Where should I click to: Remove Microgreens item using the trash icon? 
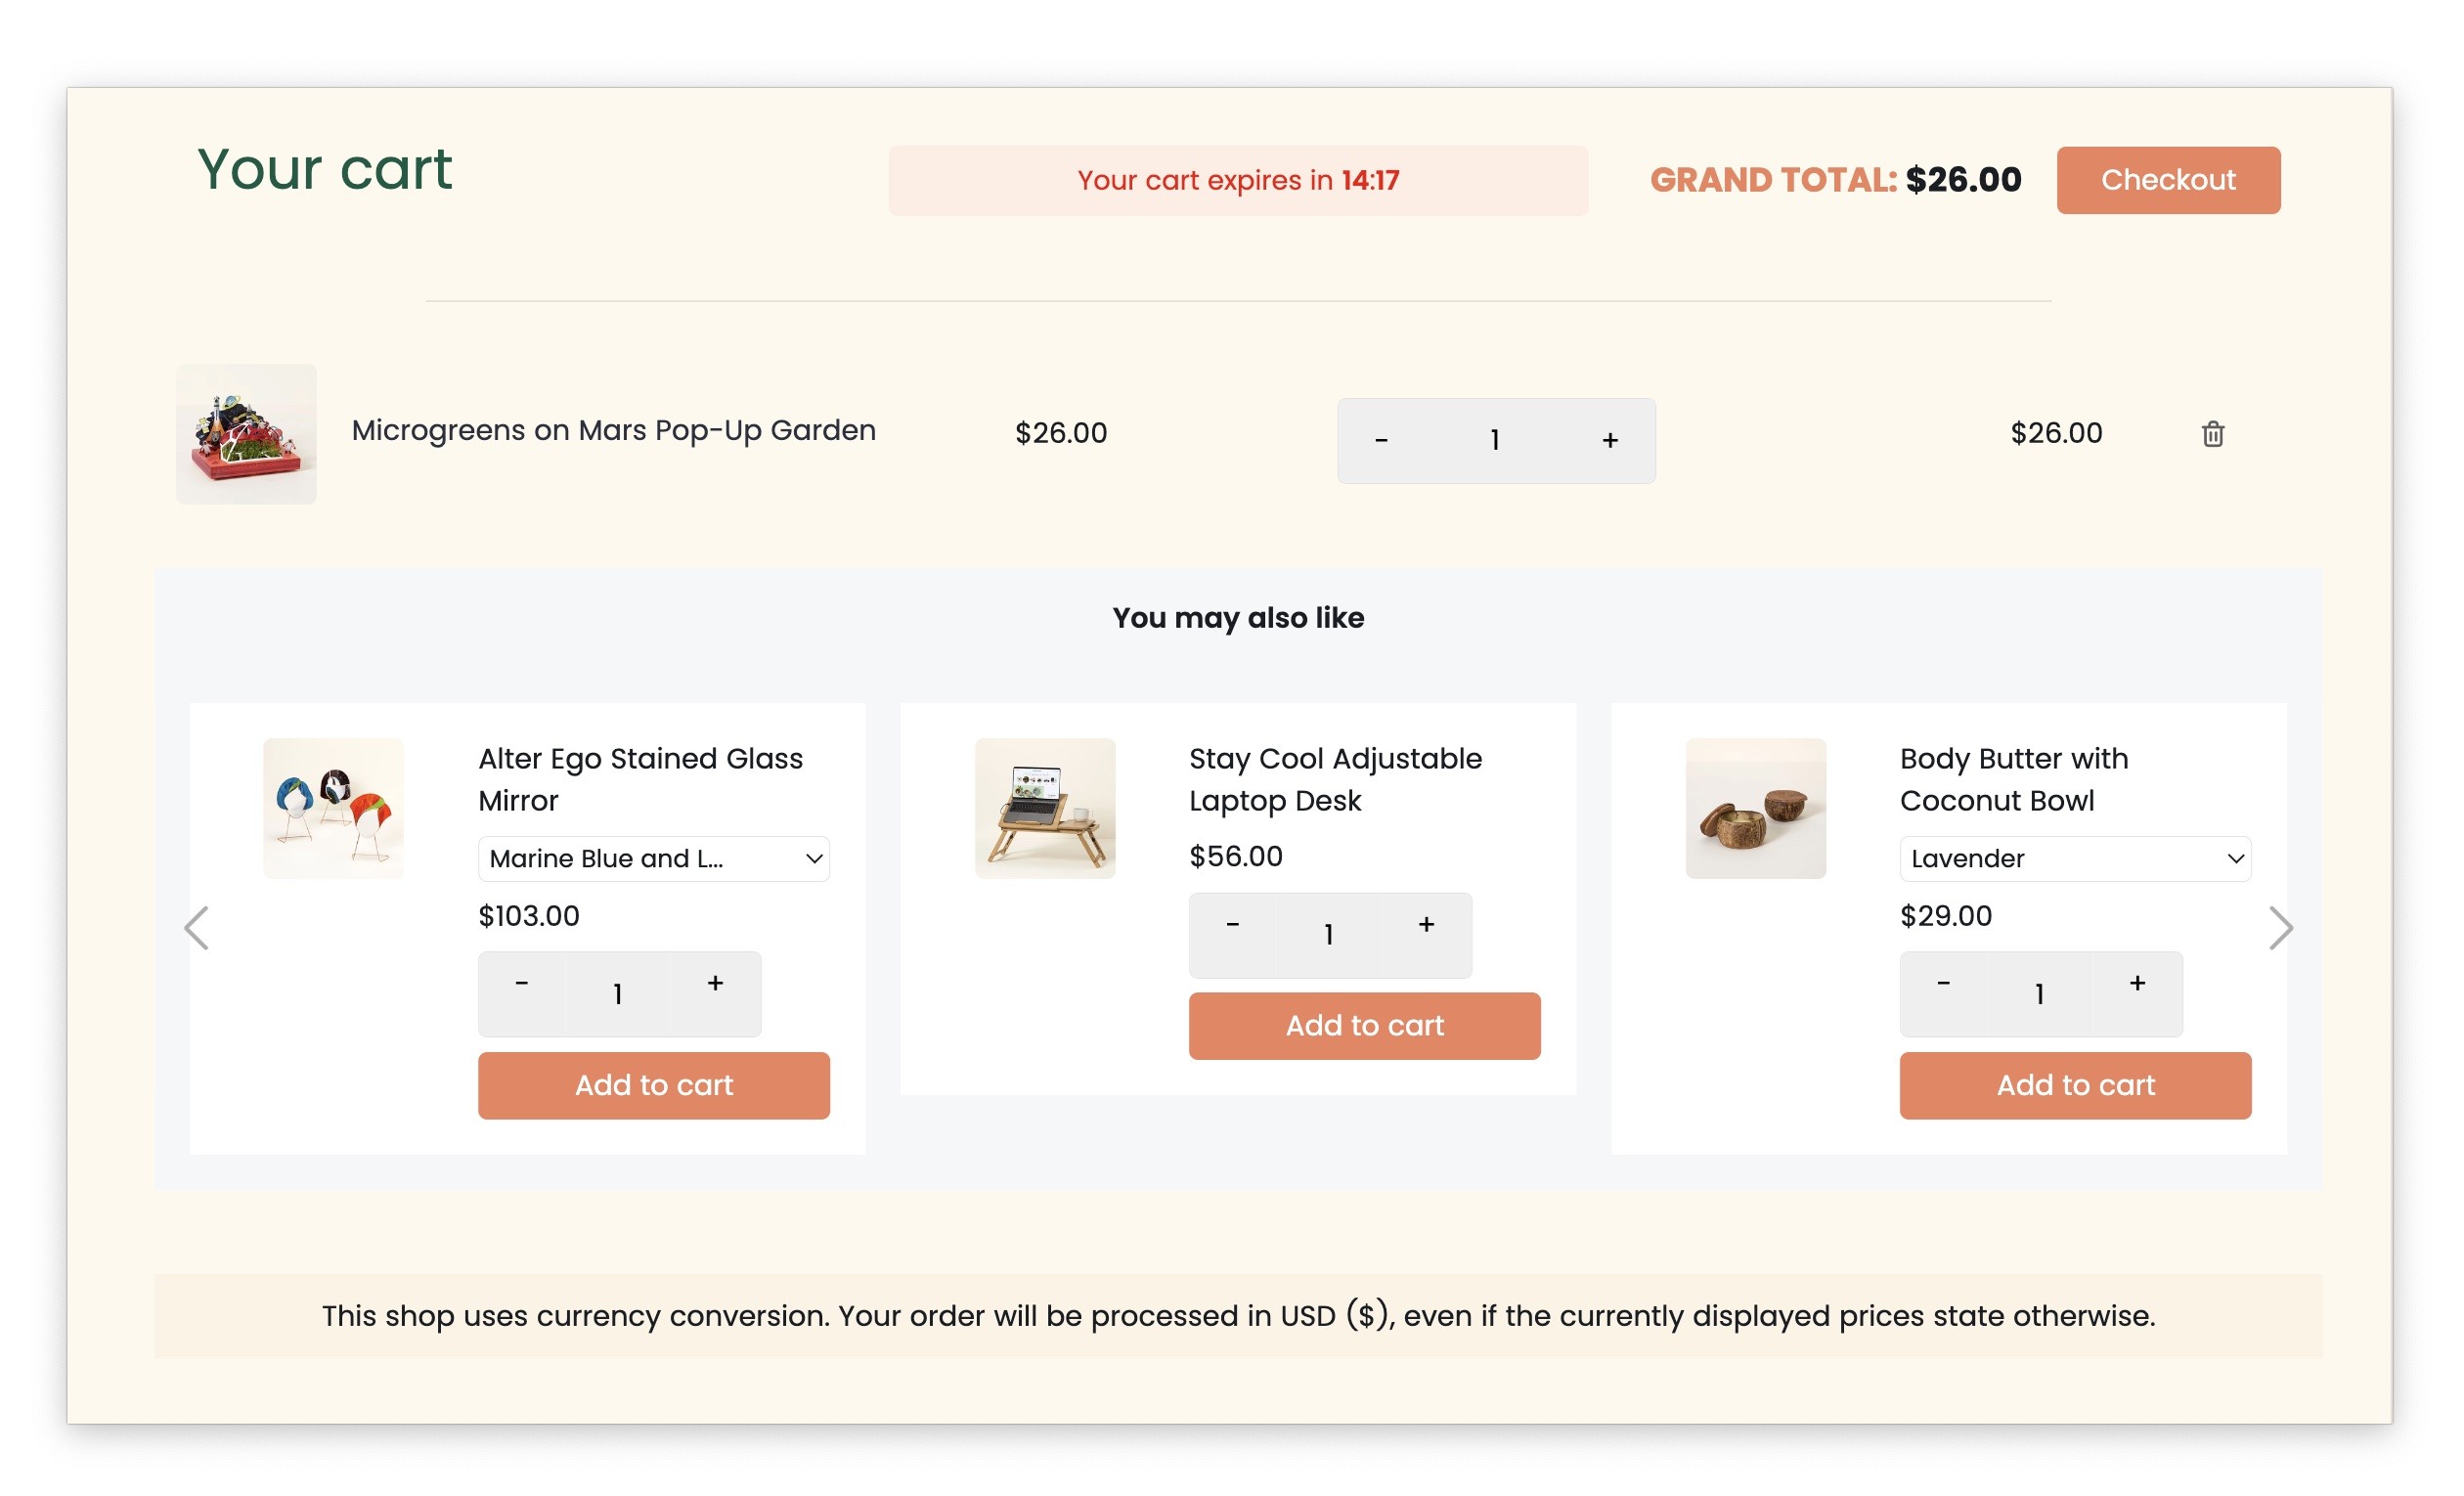2211,434
